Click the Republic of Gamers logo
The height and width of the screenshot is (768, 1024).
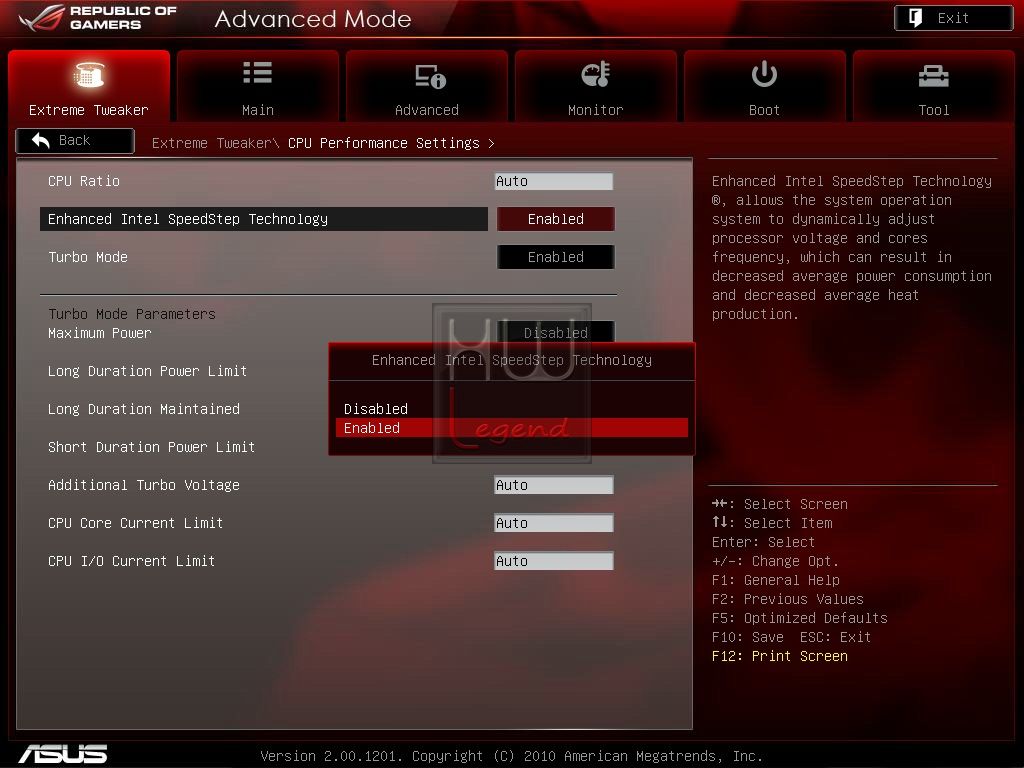pos(98,18)
